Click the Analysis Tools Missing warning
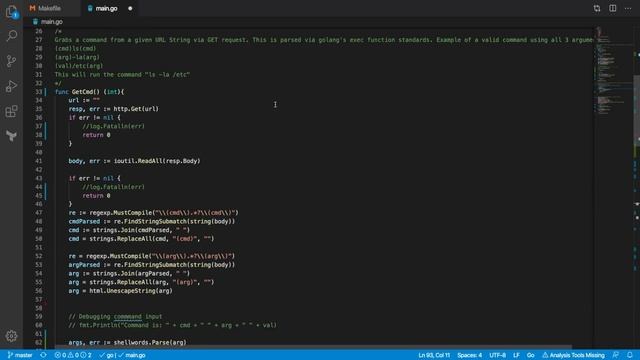Image resolution: width=640 pixels, height=360 pixels. 573,355
